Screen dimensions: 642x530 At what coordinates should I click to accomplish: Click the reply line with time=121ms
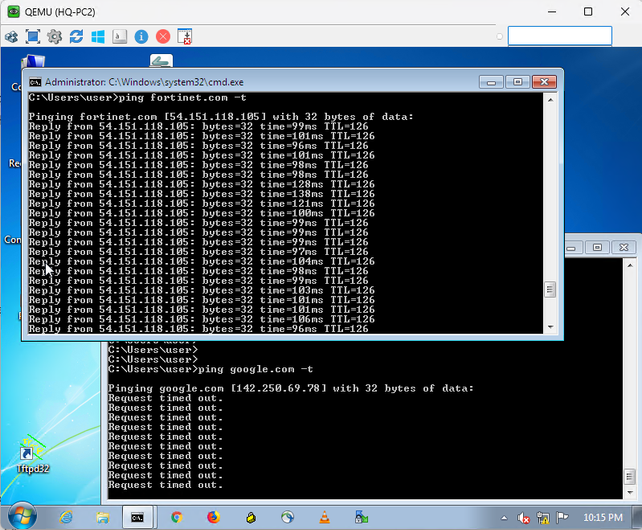201,204
